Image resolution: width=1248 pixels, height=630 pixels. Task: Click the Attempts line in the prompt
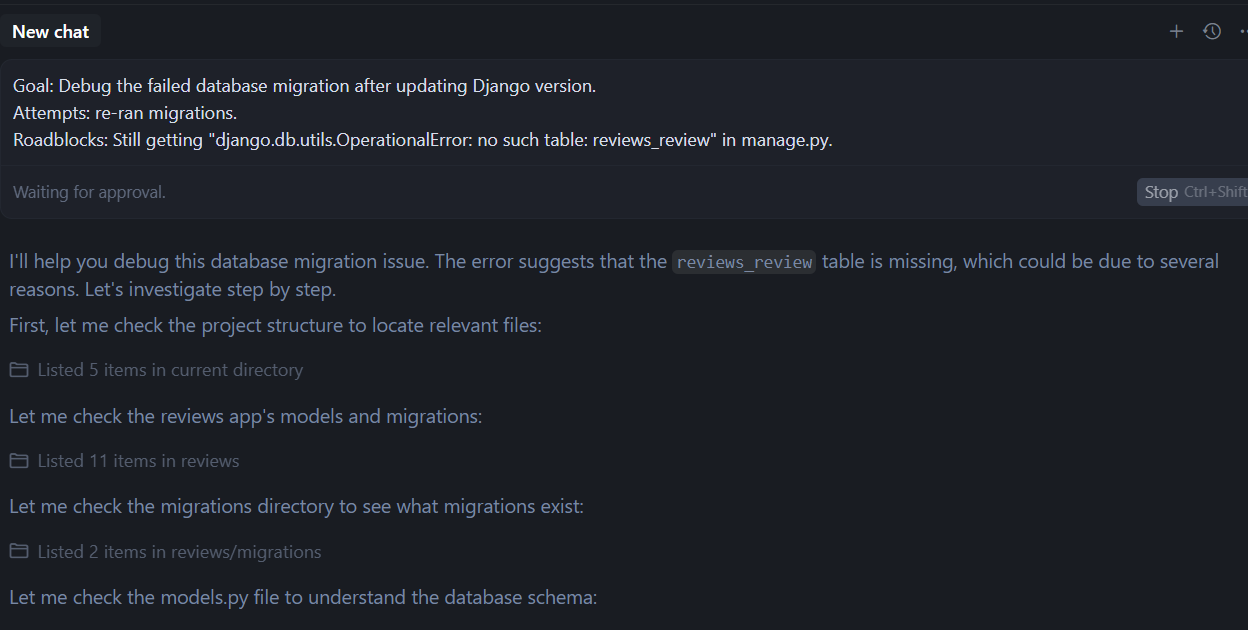pos(125,113)
